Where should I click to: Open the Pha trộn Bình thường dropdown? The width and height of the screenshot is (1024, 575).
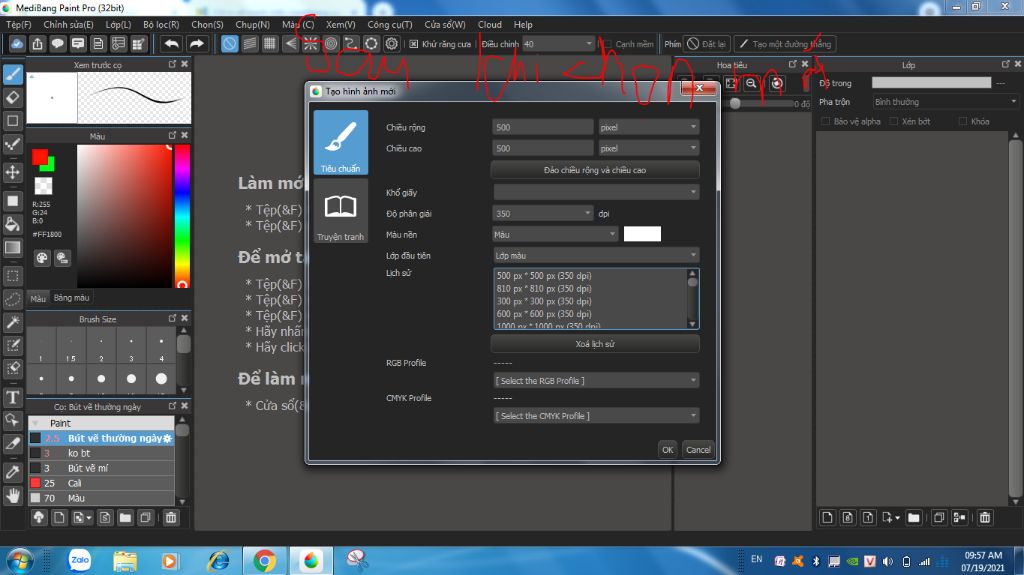[945, 102]
